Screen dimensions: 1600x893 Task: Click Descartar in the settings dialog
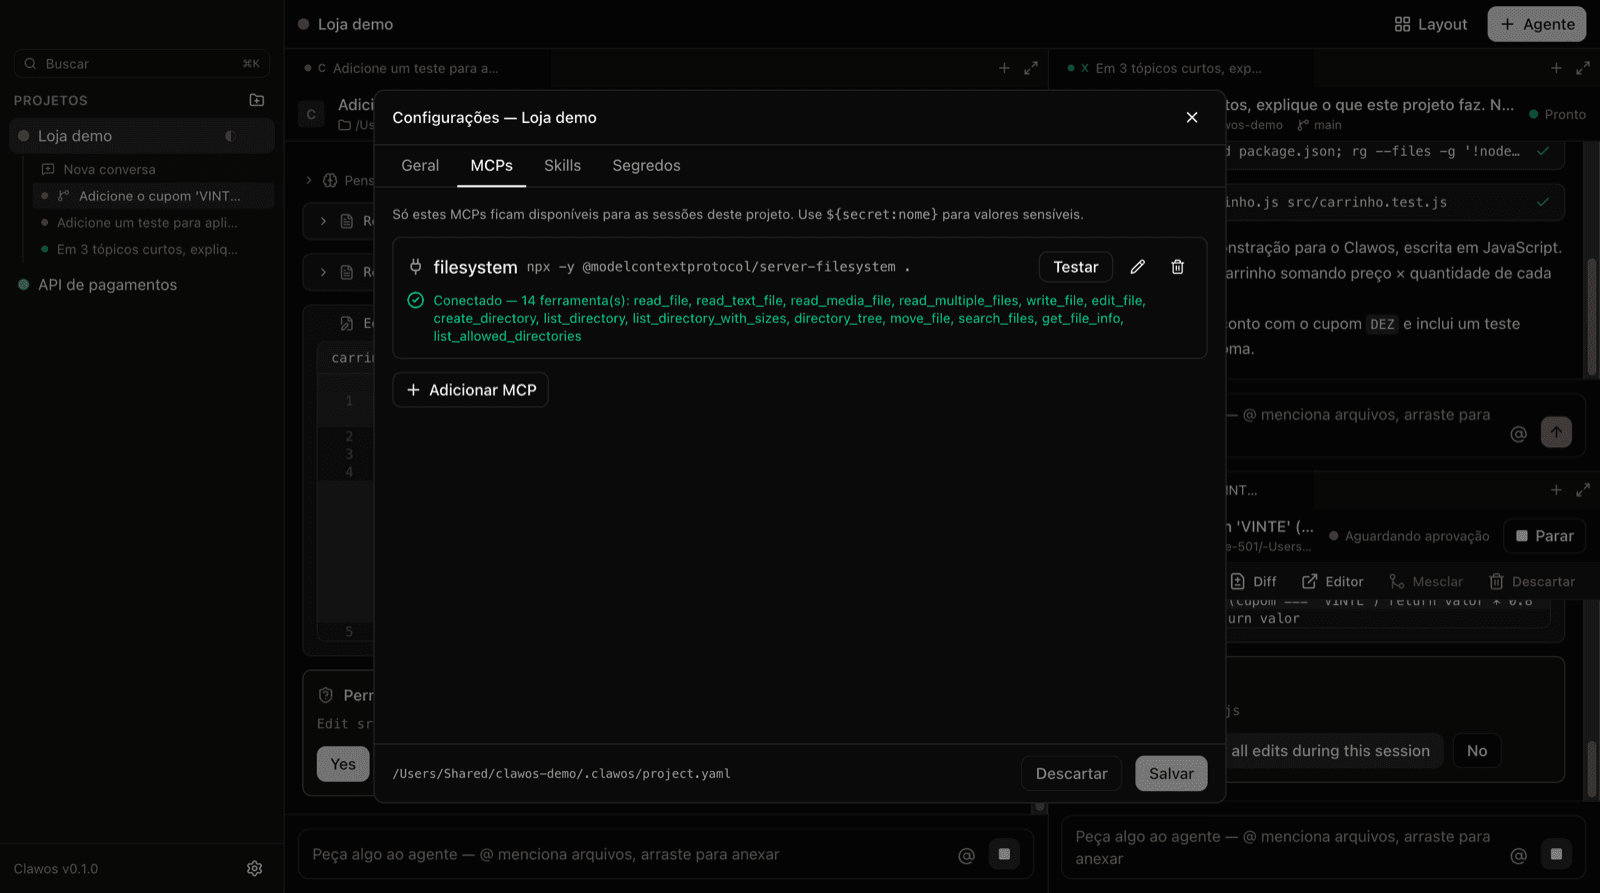pyautogui.click(x=1071, y=774)
